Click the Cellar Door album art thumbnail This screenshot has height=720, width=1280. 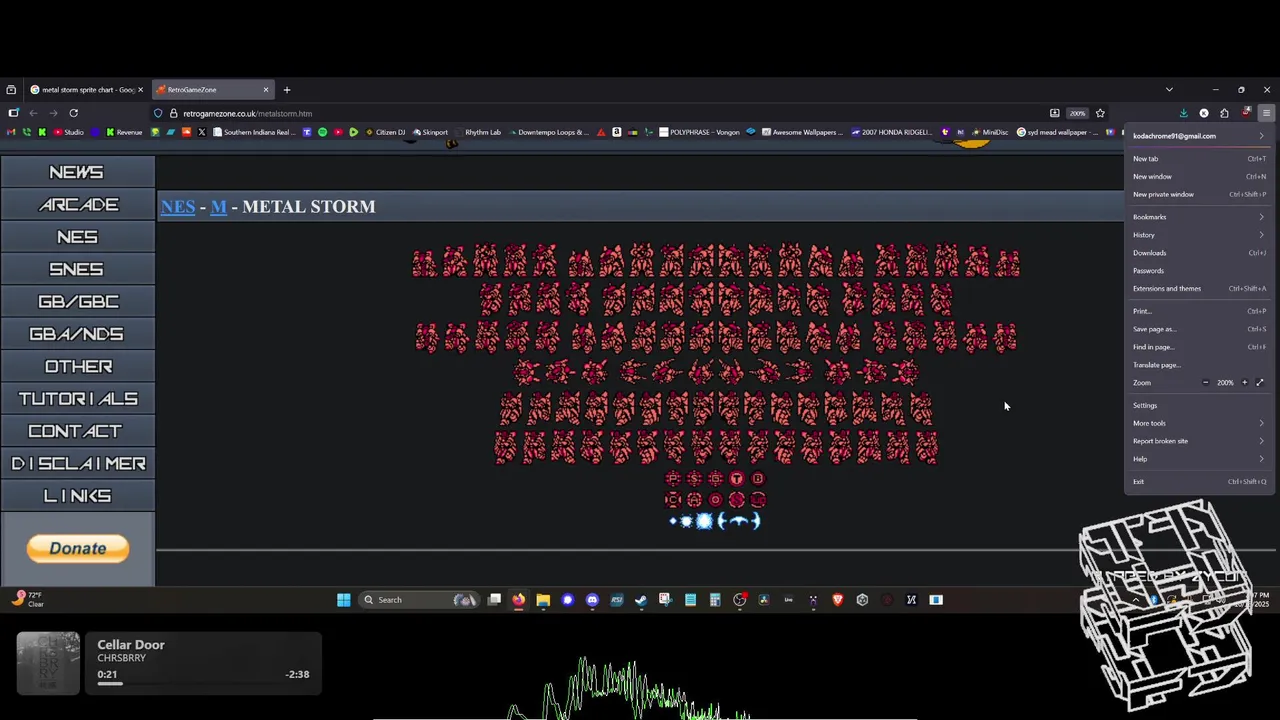(48, 663)
